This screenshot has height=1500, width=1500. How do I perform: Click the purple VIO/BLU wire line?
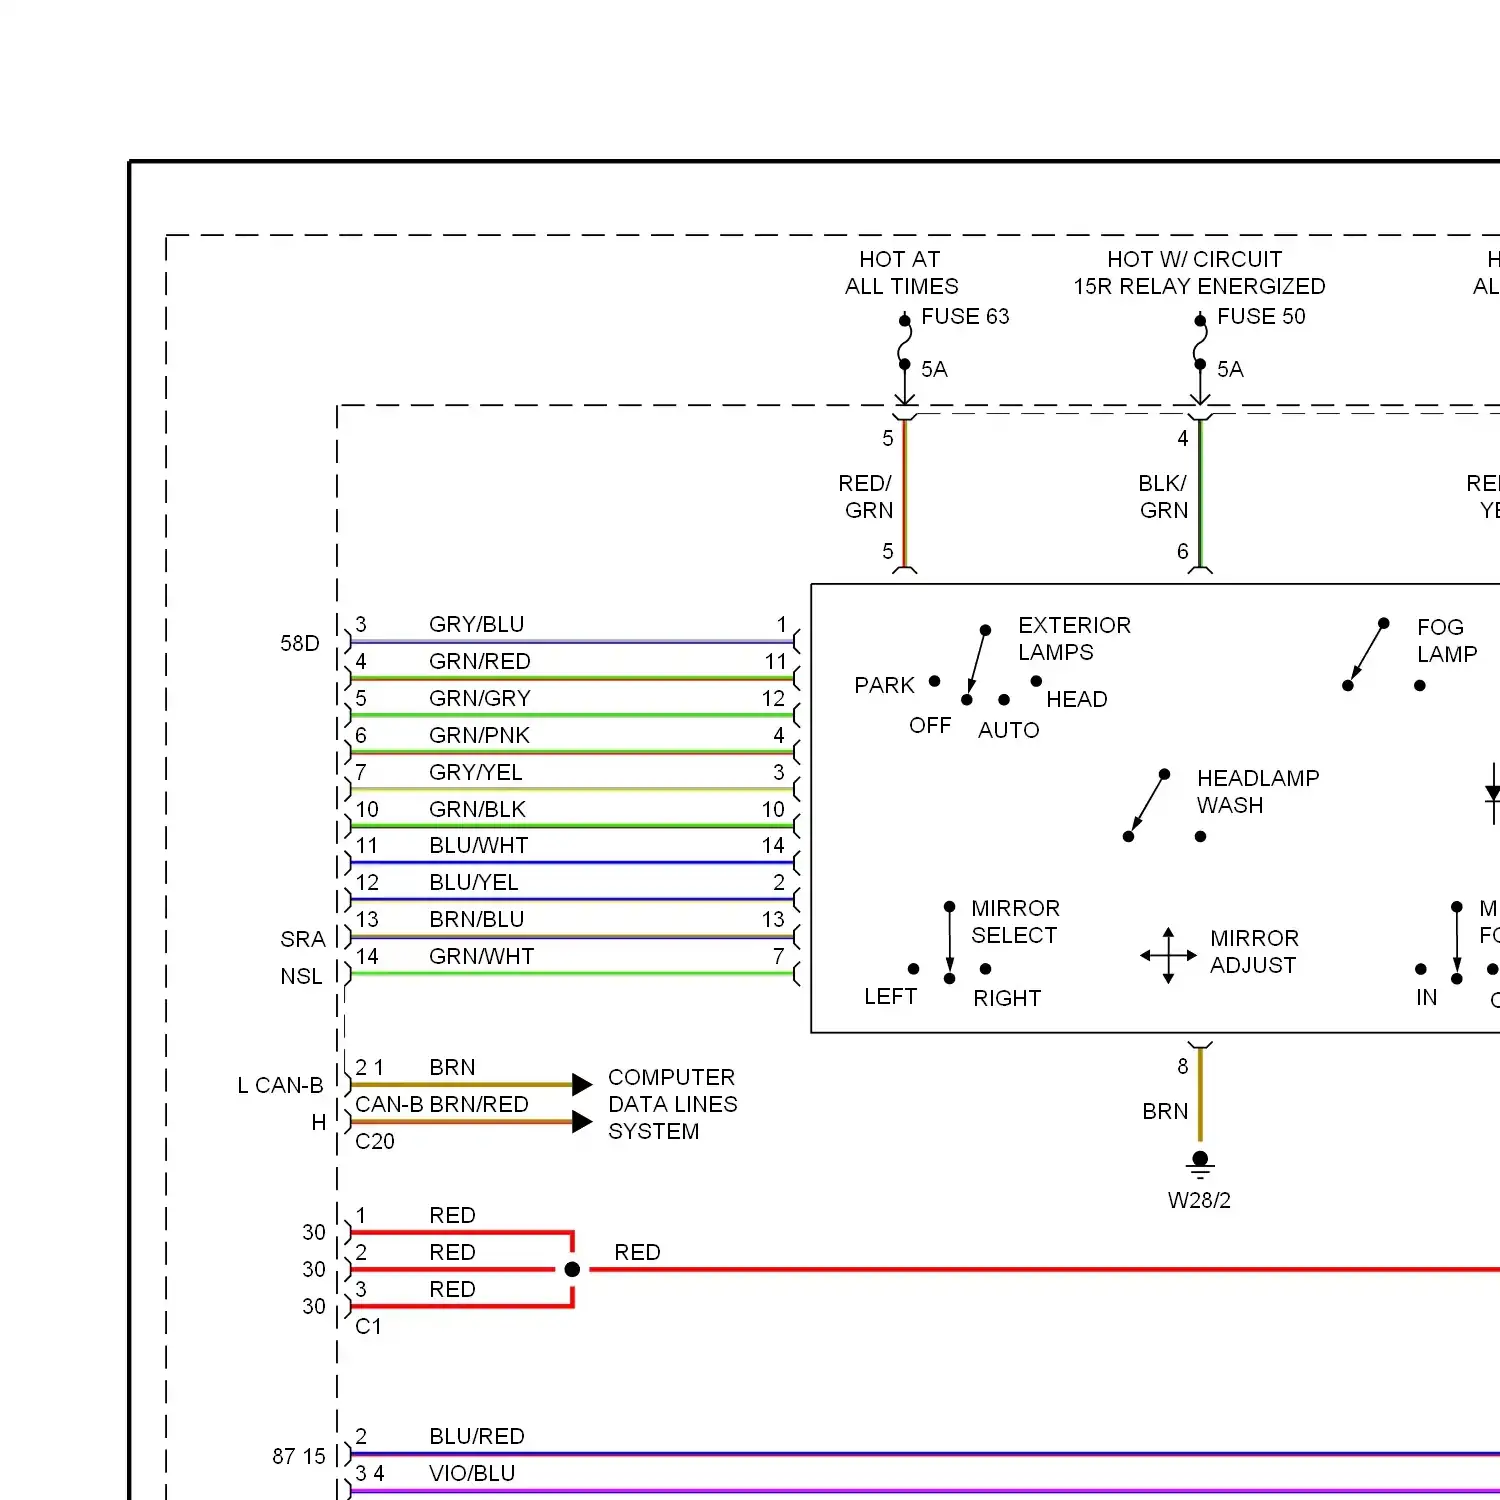[x=925, y=1491]
